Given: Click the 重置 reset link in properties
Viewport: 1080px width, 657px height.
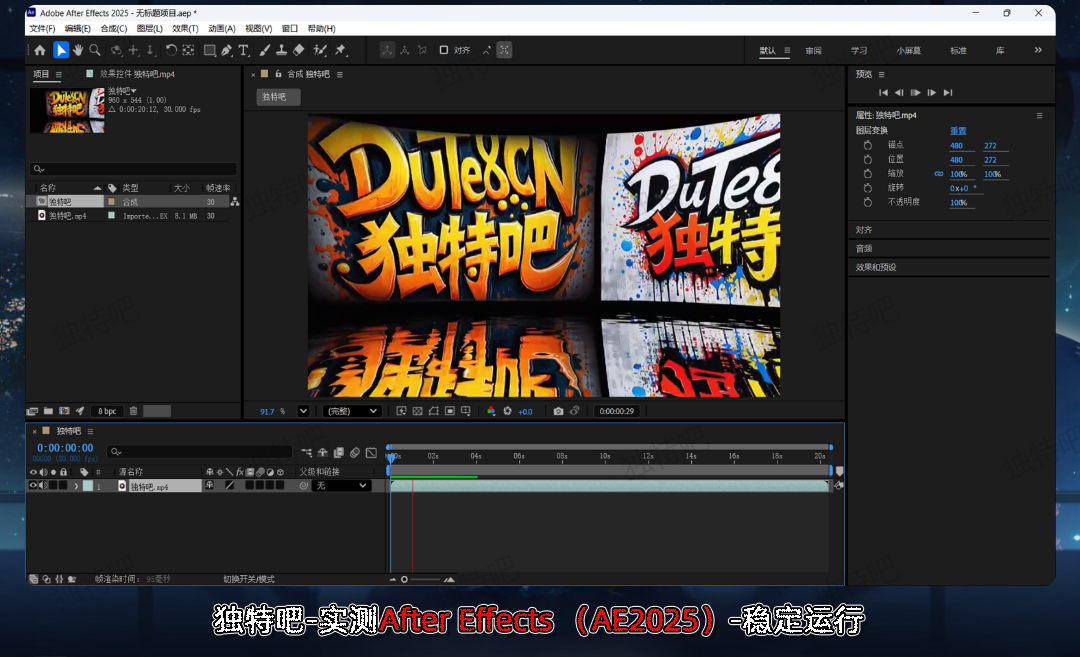Looking at the screenshot, I should pyautogui.click(x=958, y=131).
